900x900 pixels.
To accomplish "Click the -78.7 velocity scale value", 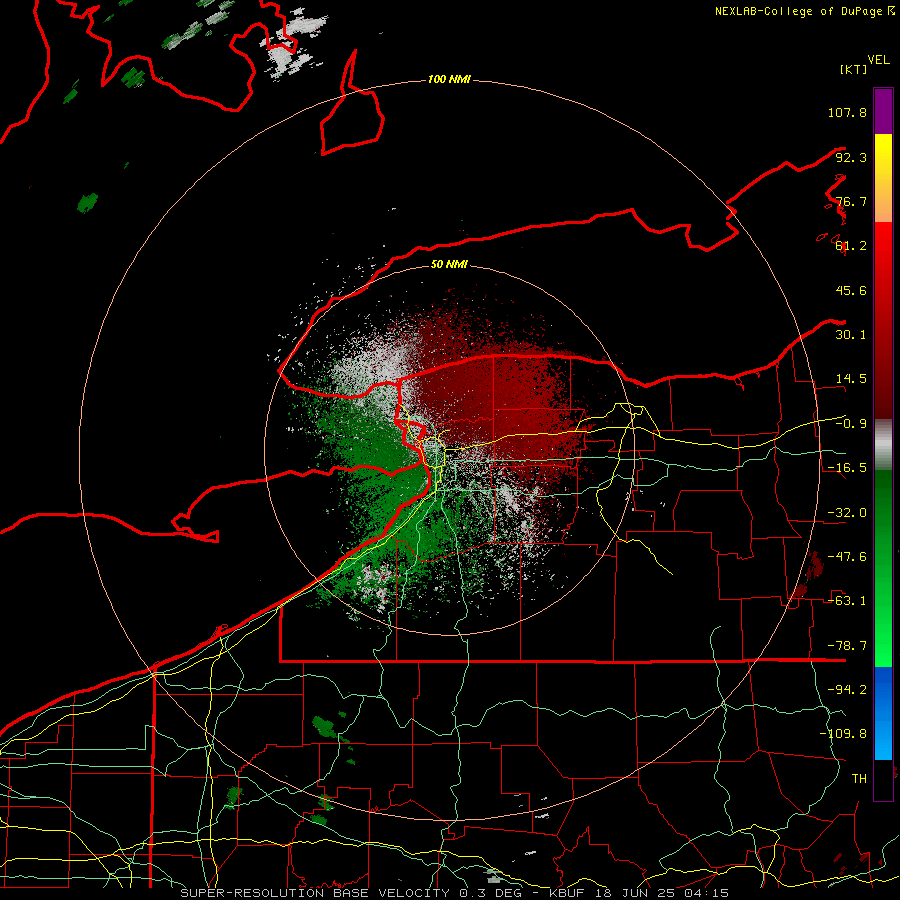I will tap(847, 646).
